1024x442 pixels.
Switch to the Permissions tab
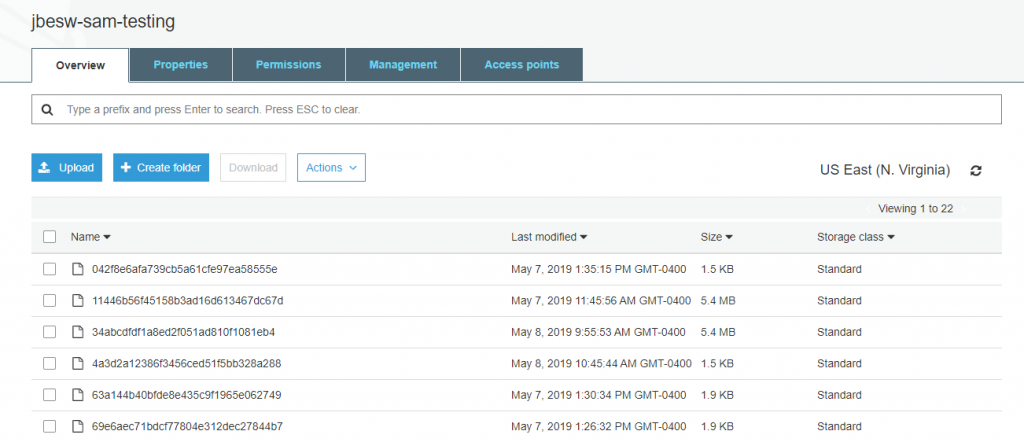289,65
